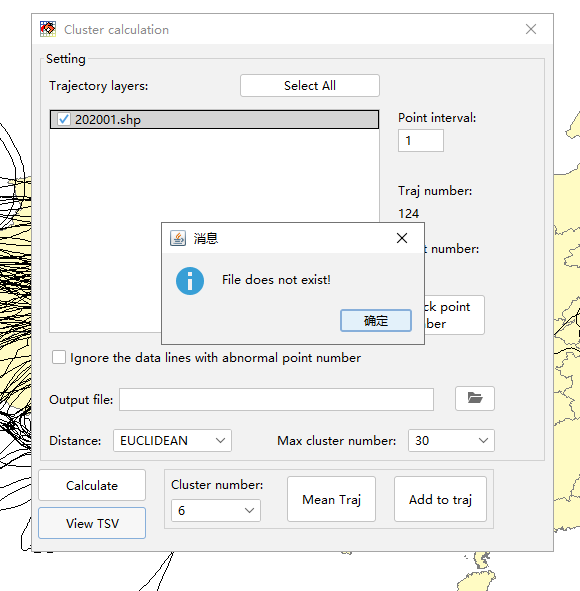The width and height of the screenshot is (580, 591).
Task: Expand the Max cluster number dropdown
Action: click(x=451, y=440)
